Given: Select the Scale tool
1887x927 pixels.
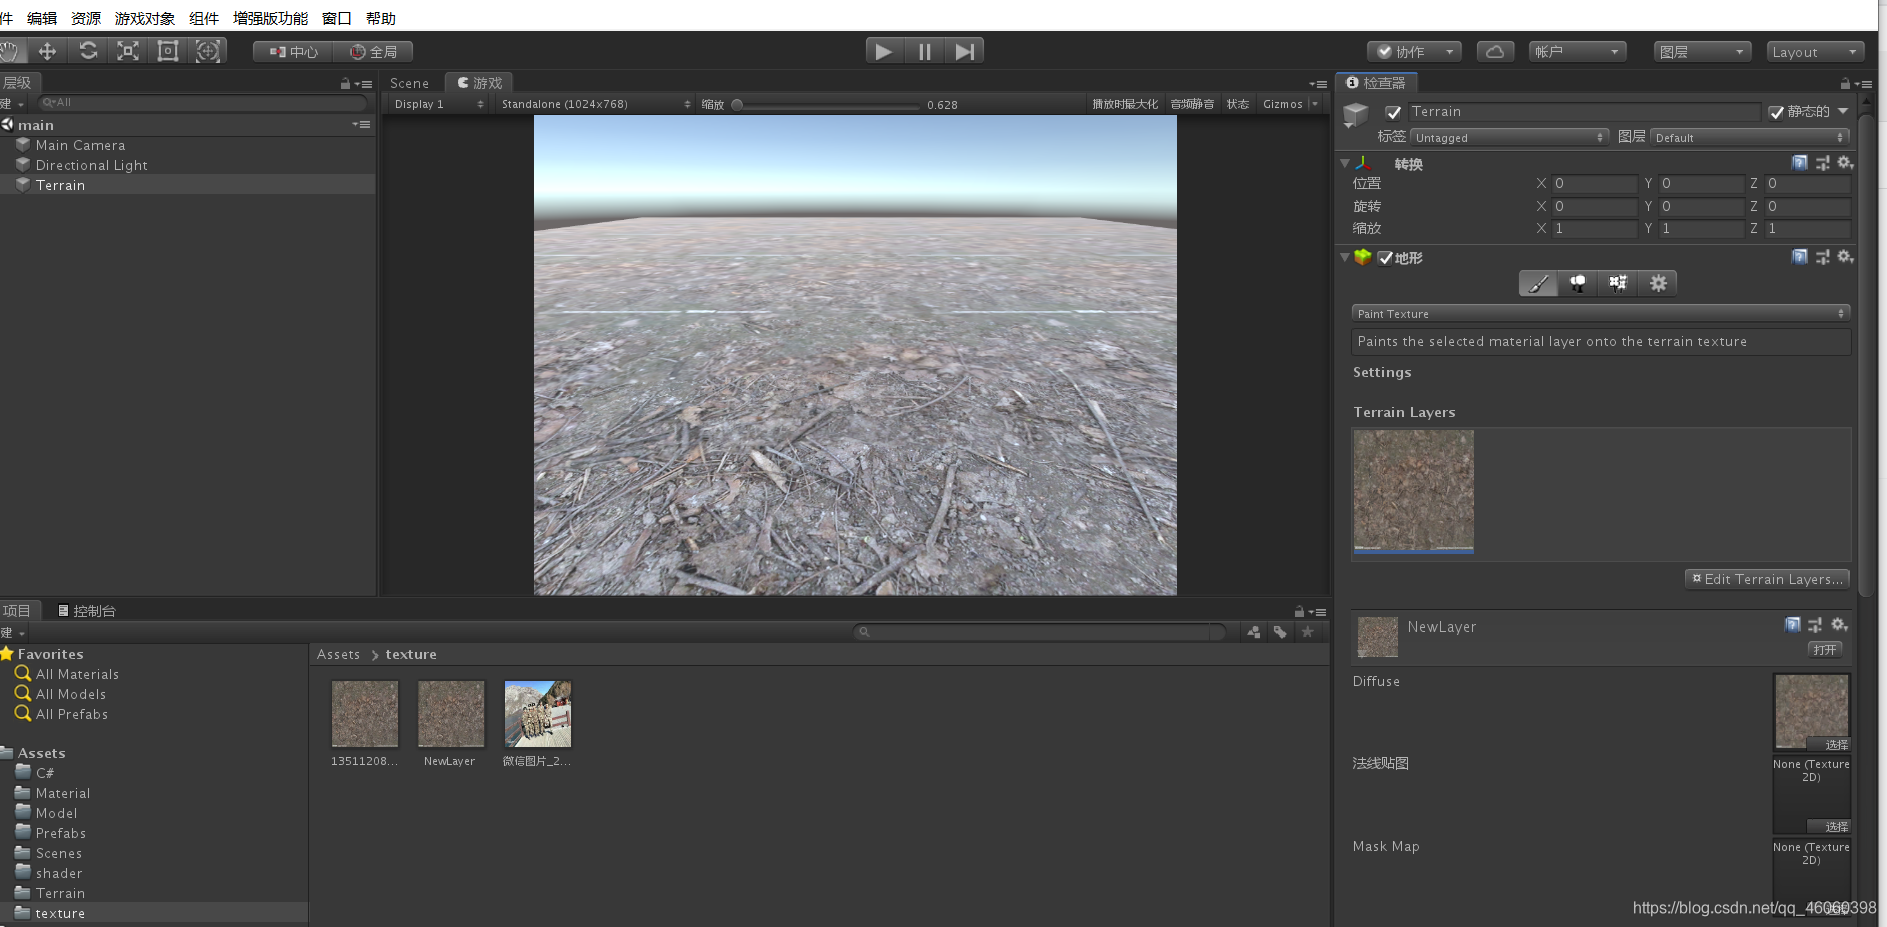Looking at the screenshot, I should (x=128, y=51).
